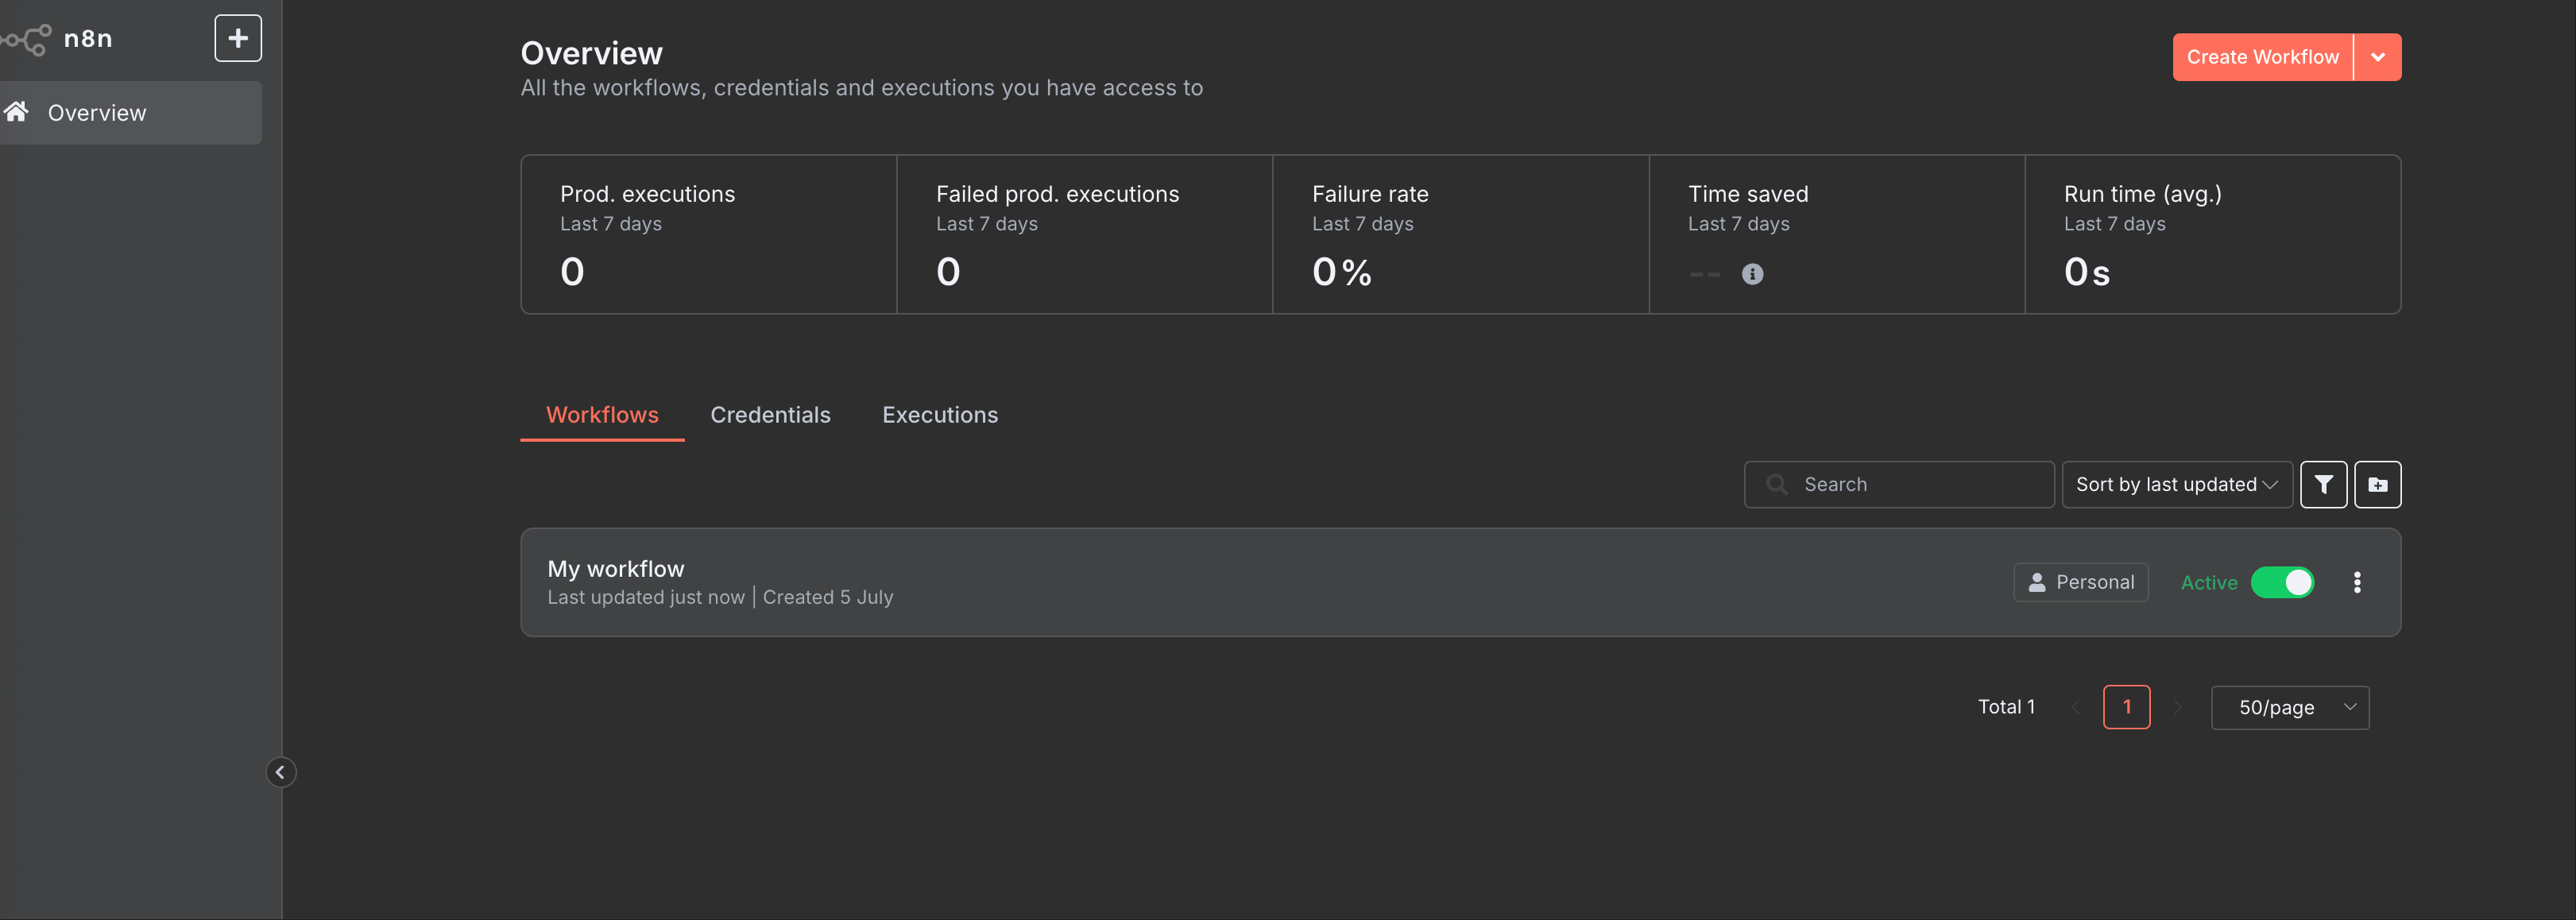Open My workflow three-dot actions menu
The height and width of the screenshot is (920, 2576).
pos(2357,583)
